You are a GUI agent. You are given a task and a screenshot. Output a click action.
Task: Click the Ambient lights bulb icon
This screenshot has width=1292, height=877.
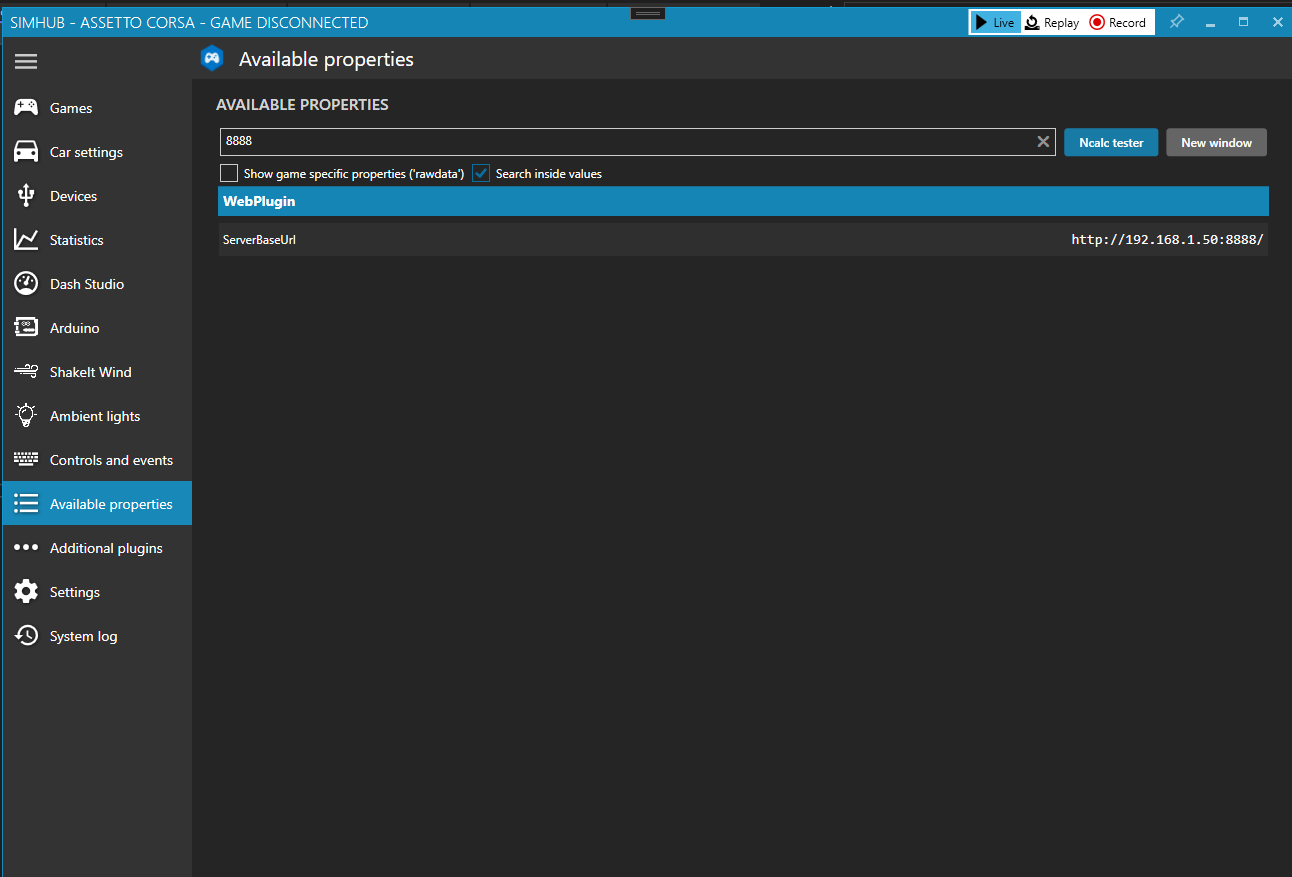(26, 416)
